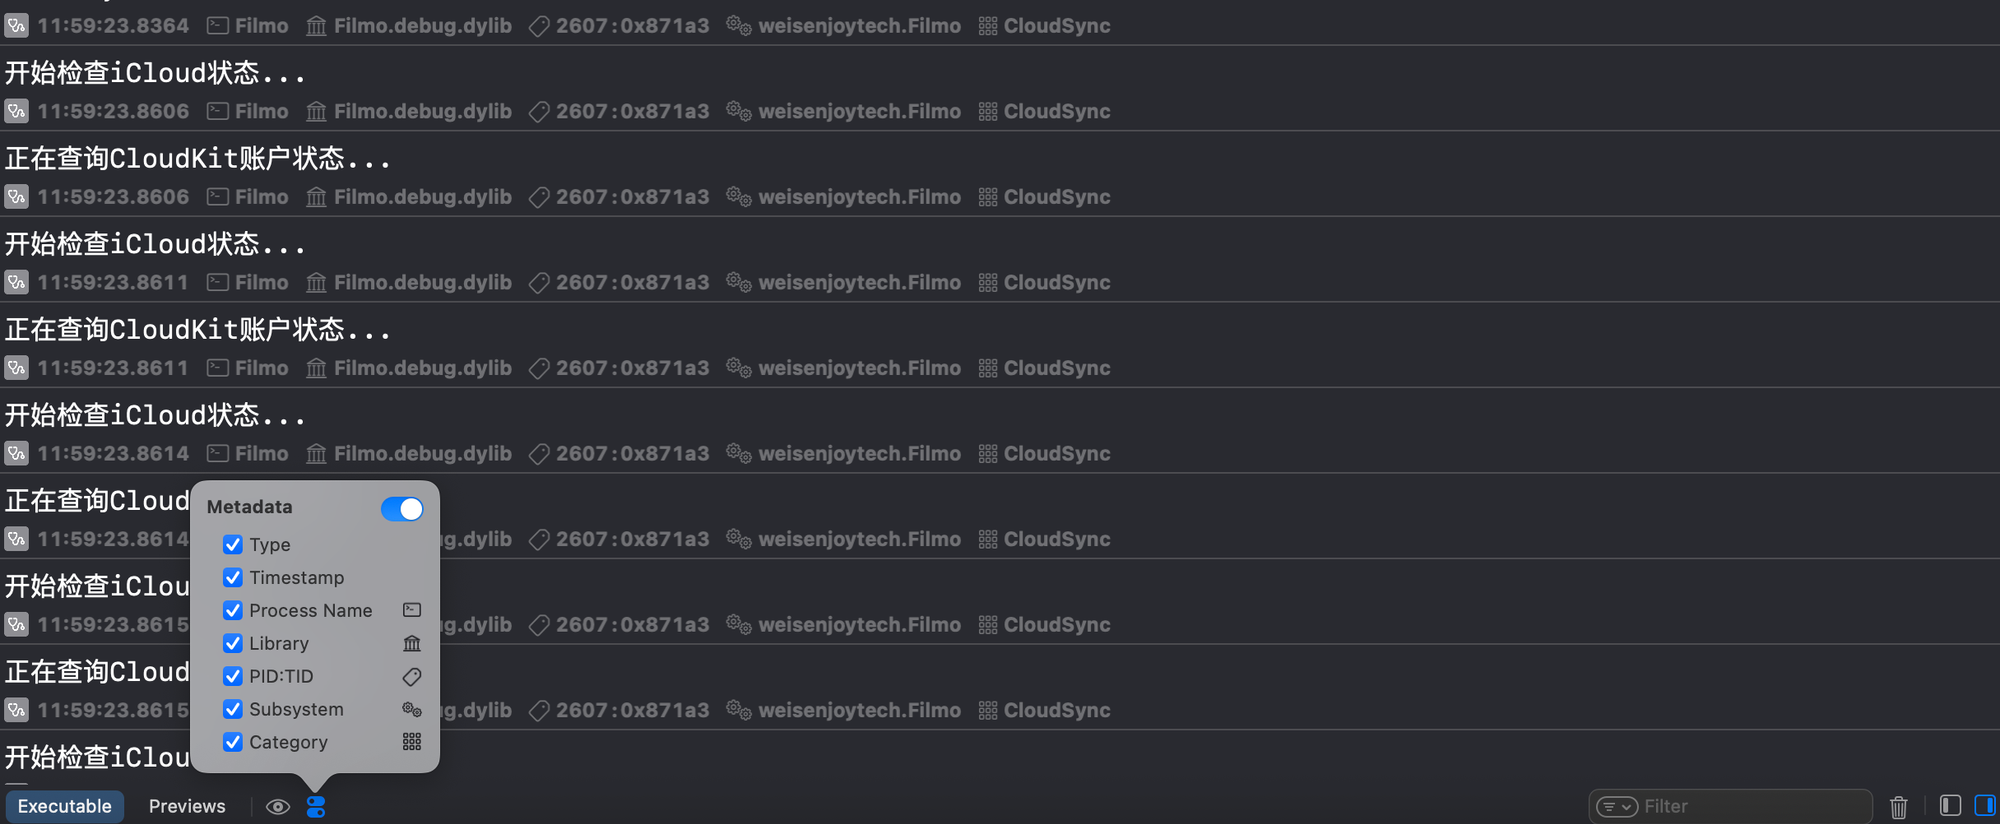
Task: Click the Library building icon in popover
Action: (411, 643)
